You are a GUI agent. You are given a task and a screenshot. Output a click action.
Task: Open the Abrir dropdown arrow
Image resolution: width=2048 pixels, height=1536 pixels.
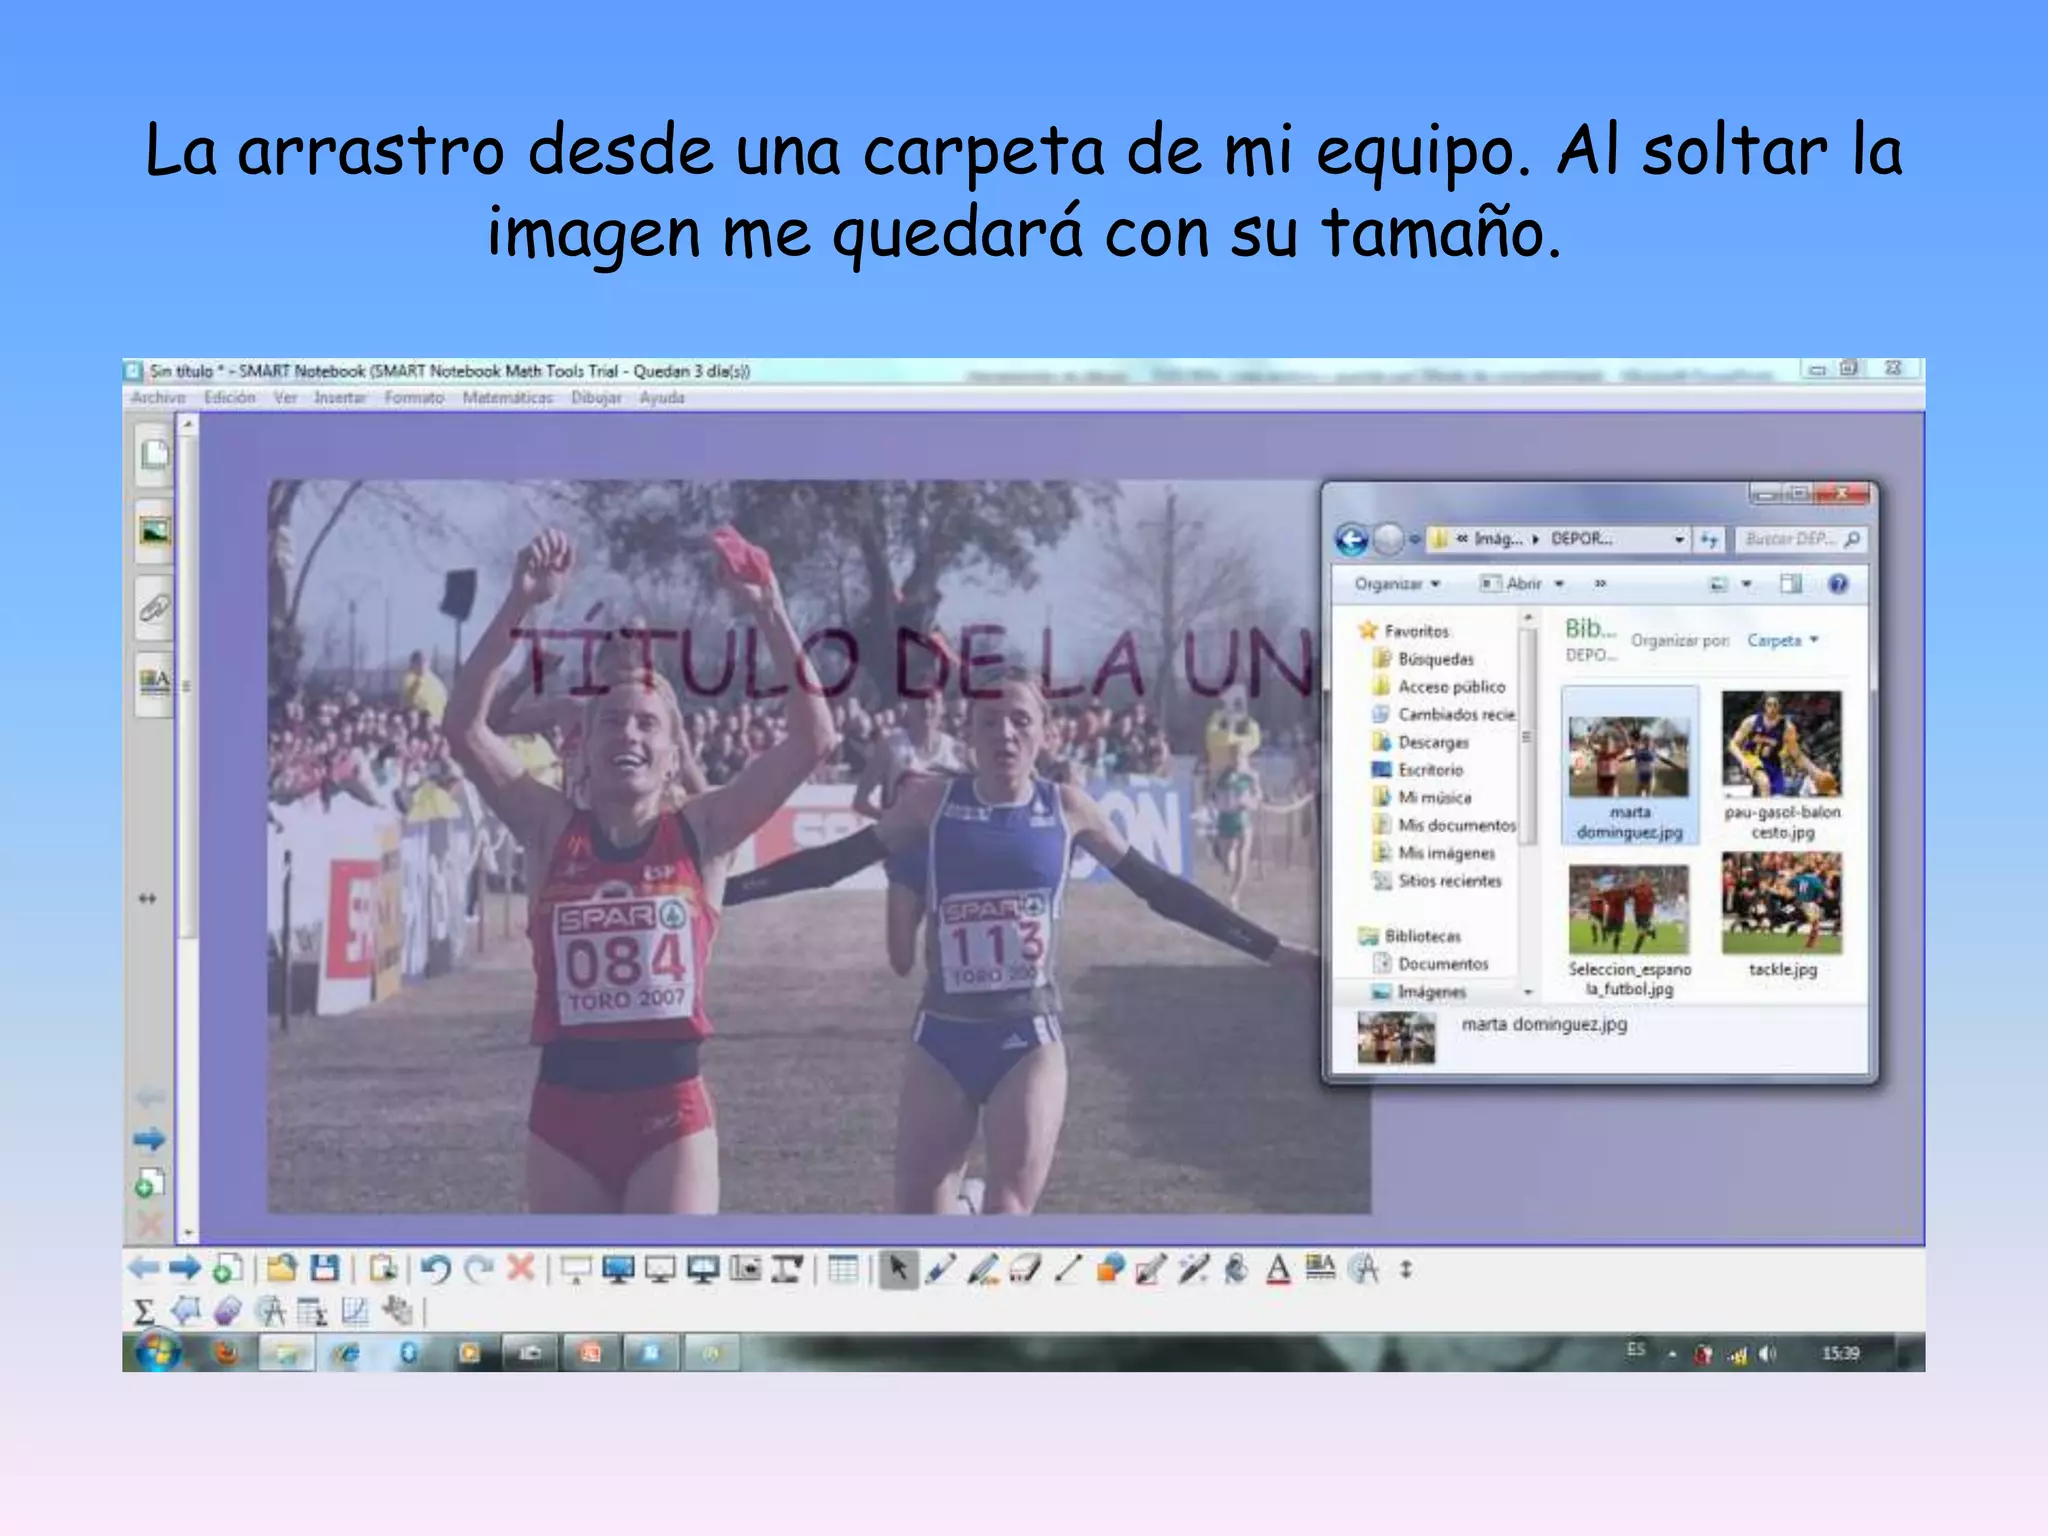[1559, 584]
